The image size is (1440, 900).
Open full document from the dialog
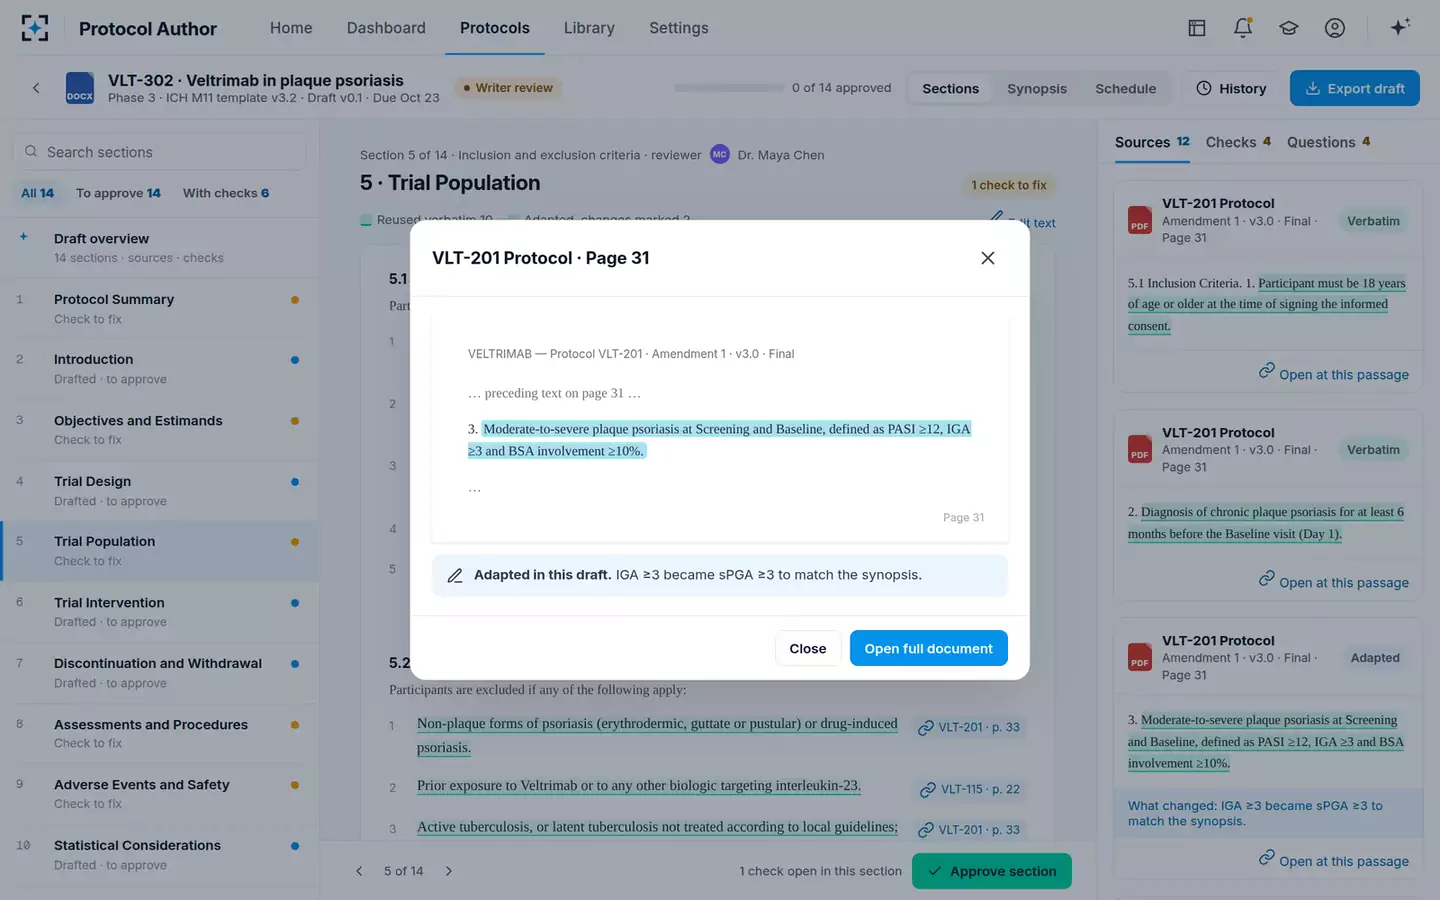(x=928, y=648)
